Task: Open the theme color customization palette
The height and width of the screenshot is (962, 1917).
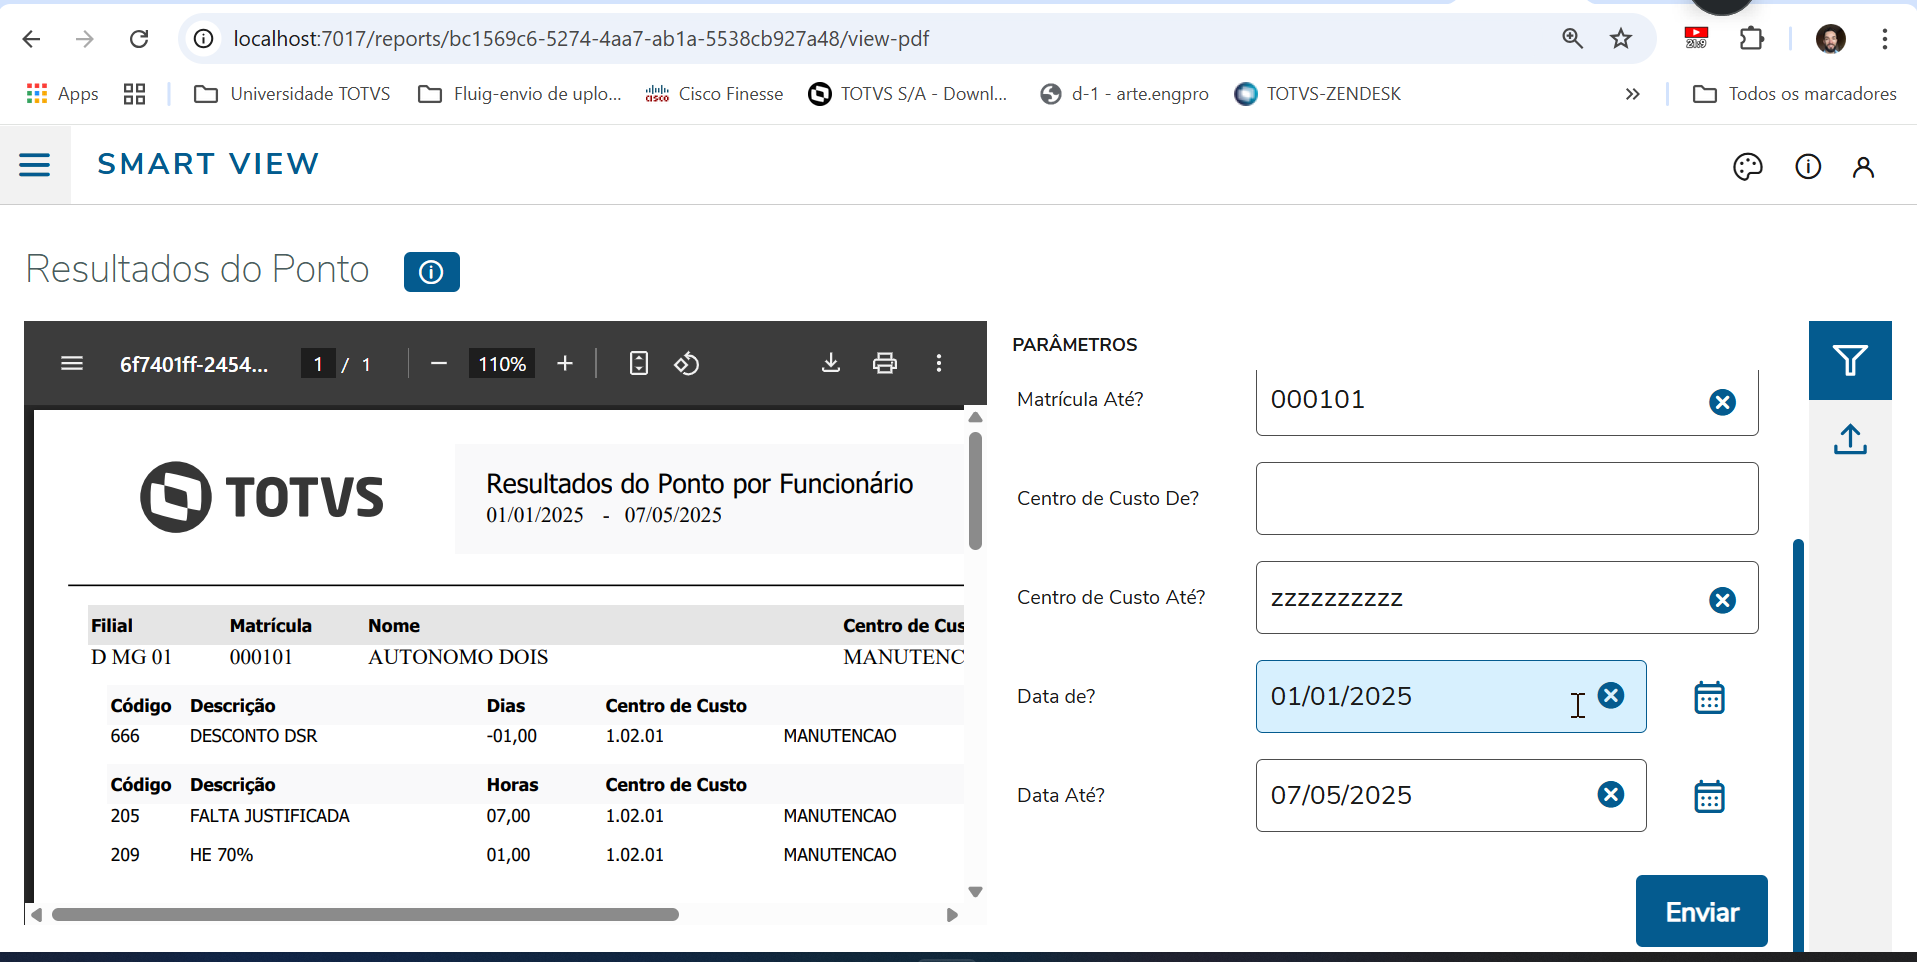Action: pos(1748,166)
